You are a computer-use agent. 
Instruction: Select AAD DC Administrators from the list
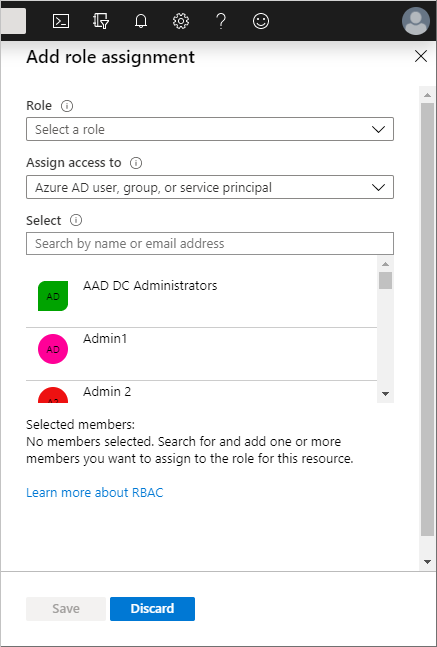click(x=201, y=296)
